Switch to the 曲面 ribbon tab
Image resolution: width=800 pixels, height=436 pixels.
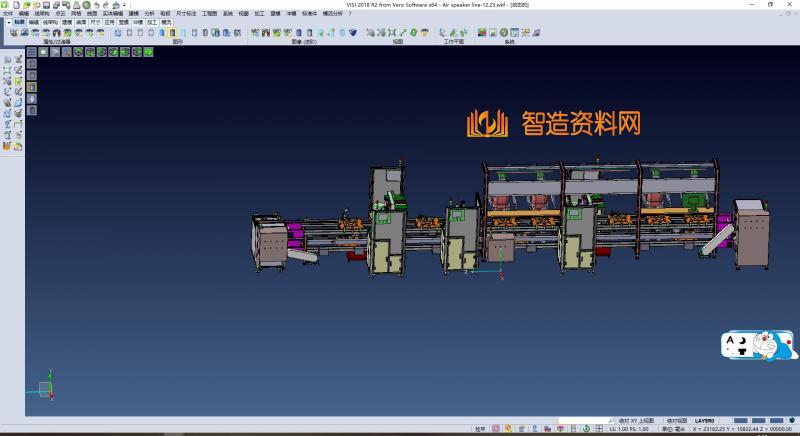81,20
